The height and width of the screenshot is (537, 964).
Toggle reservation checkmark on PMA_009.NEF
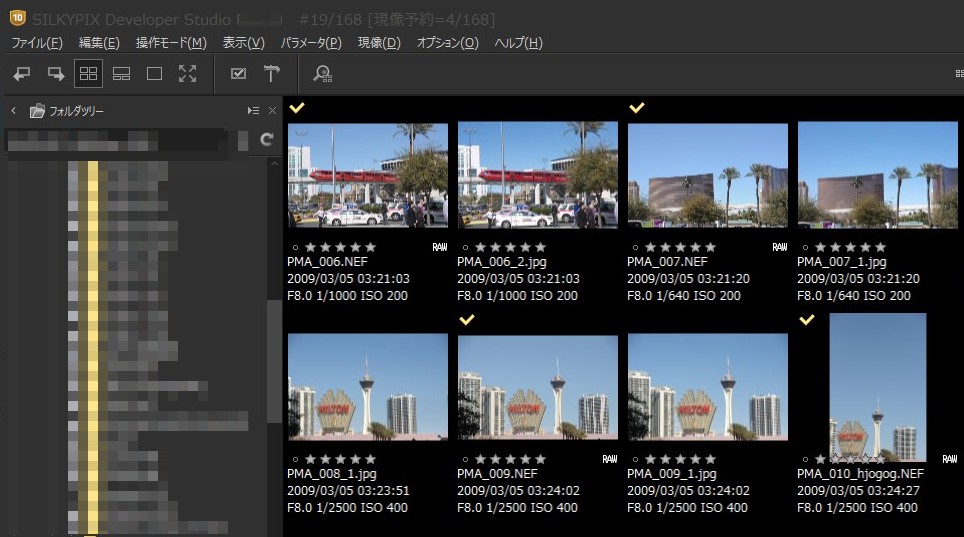[x=467, y=320]
